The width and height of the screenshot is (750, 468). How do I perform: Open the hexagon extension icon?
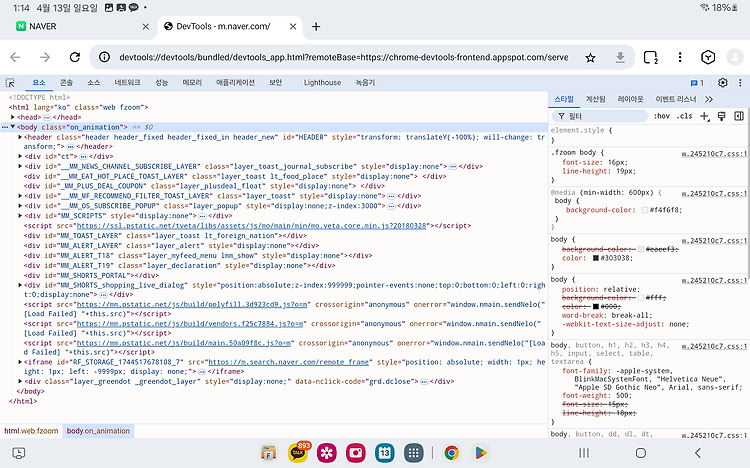[x=708, y=57]
